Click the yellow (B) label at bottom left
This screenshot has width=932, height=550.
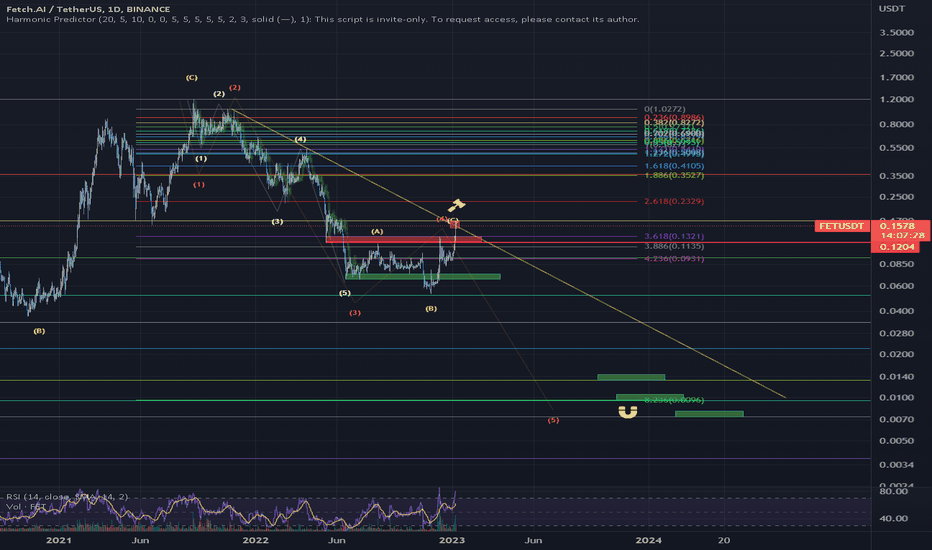39,331
